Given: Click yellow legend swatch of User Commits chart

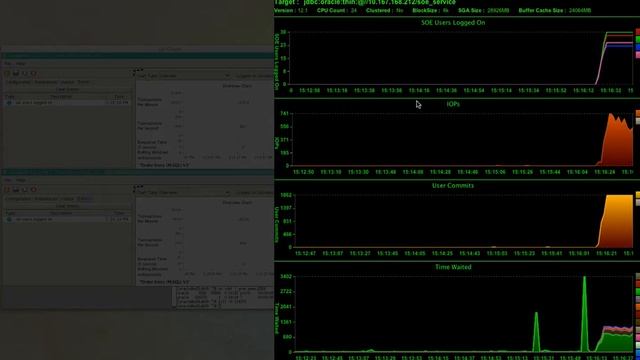Looking at the screenshot, I should tap(638, 195).
